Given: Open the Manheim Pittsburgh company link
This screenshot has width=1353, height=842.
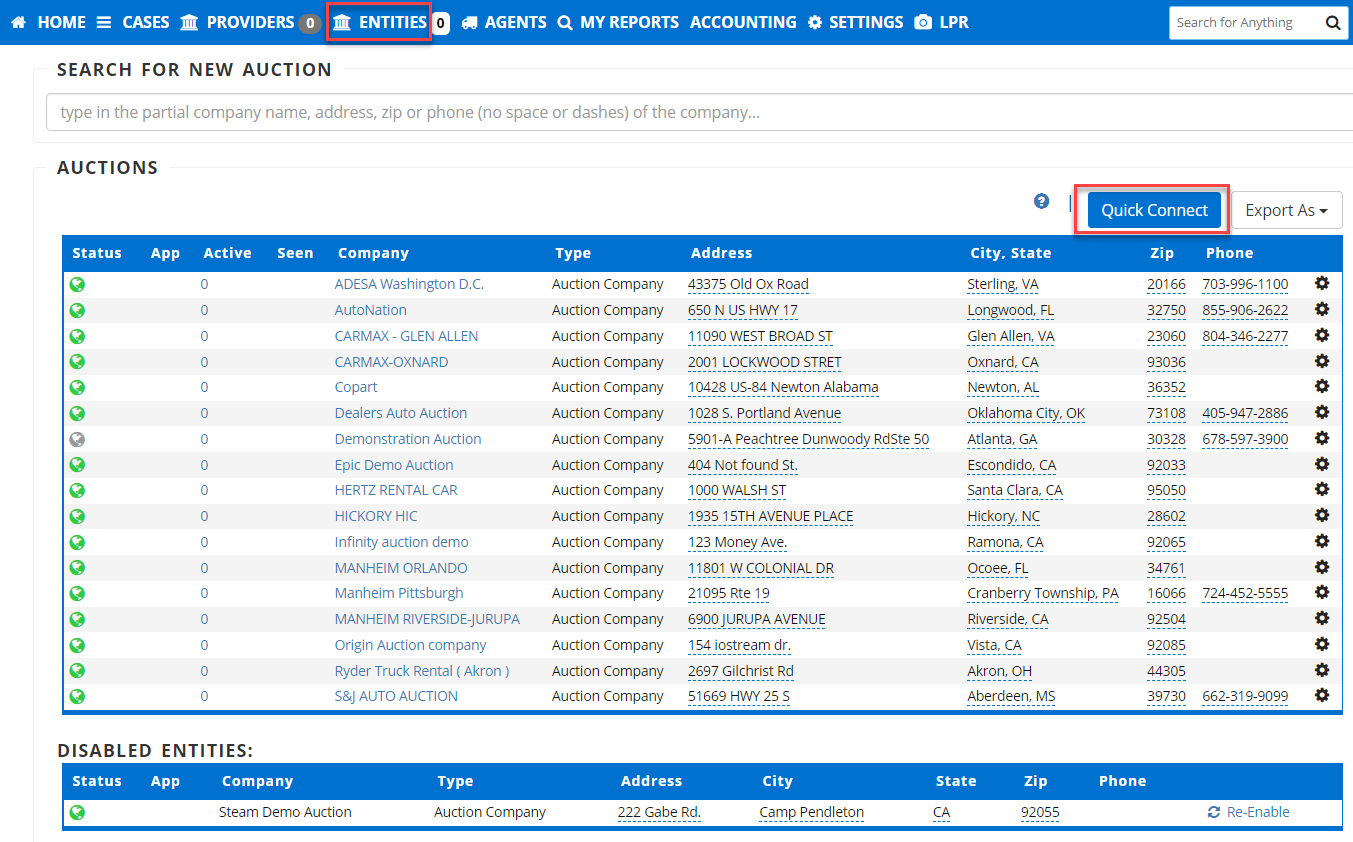Looking at the screenshot, I should 399,593.
